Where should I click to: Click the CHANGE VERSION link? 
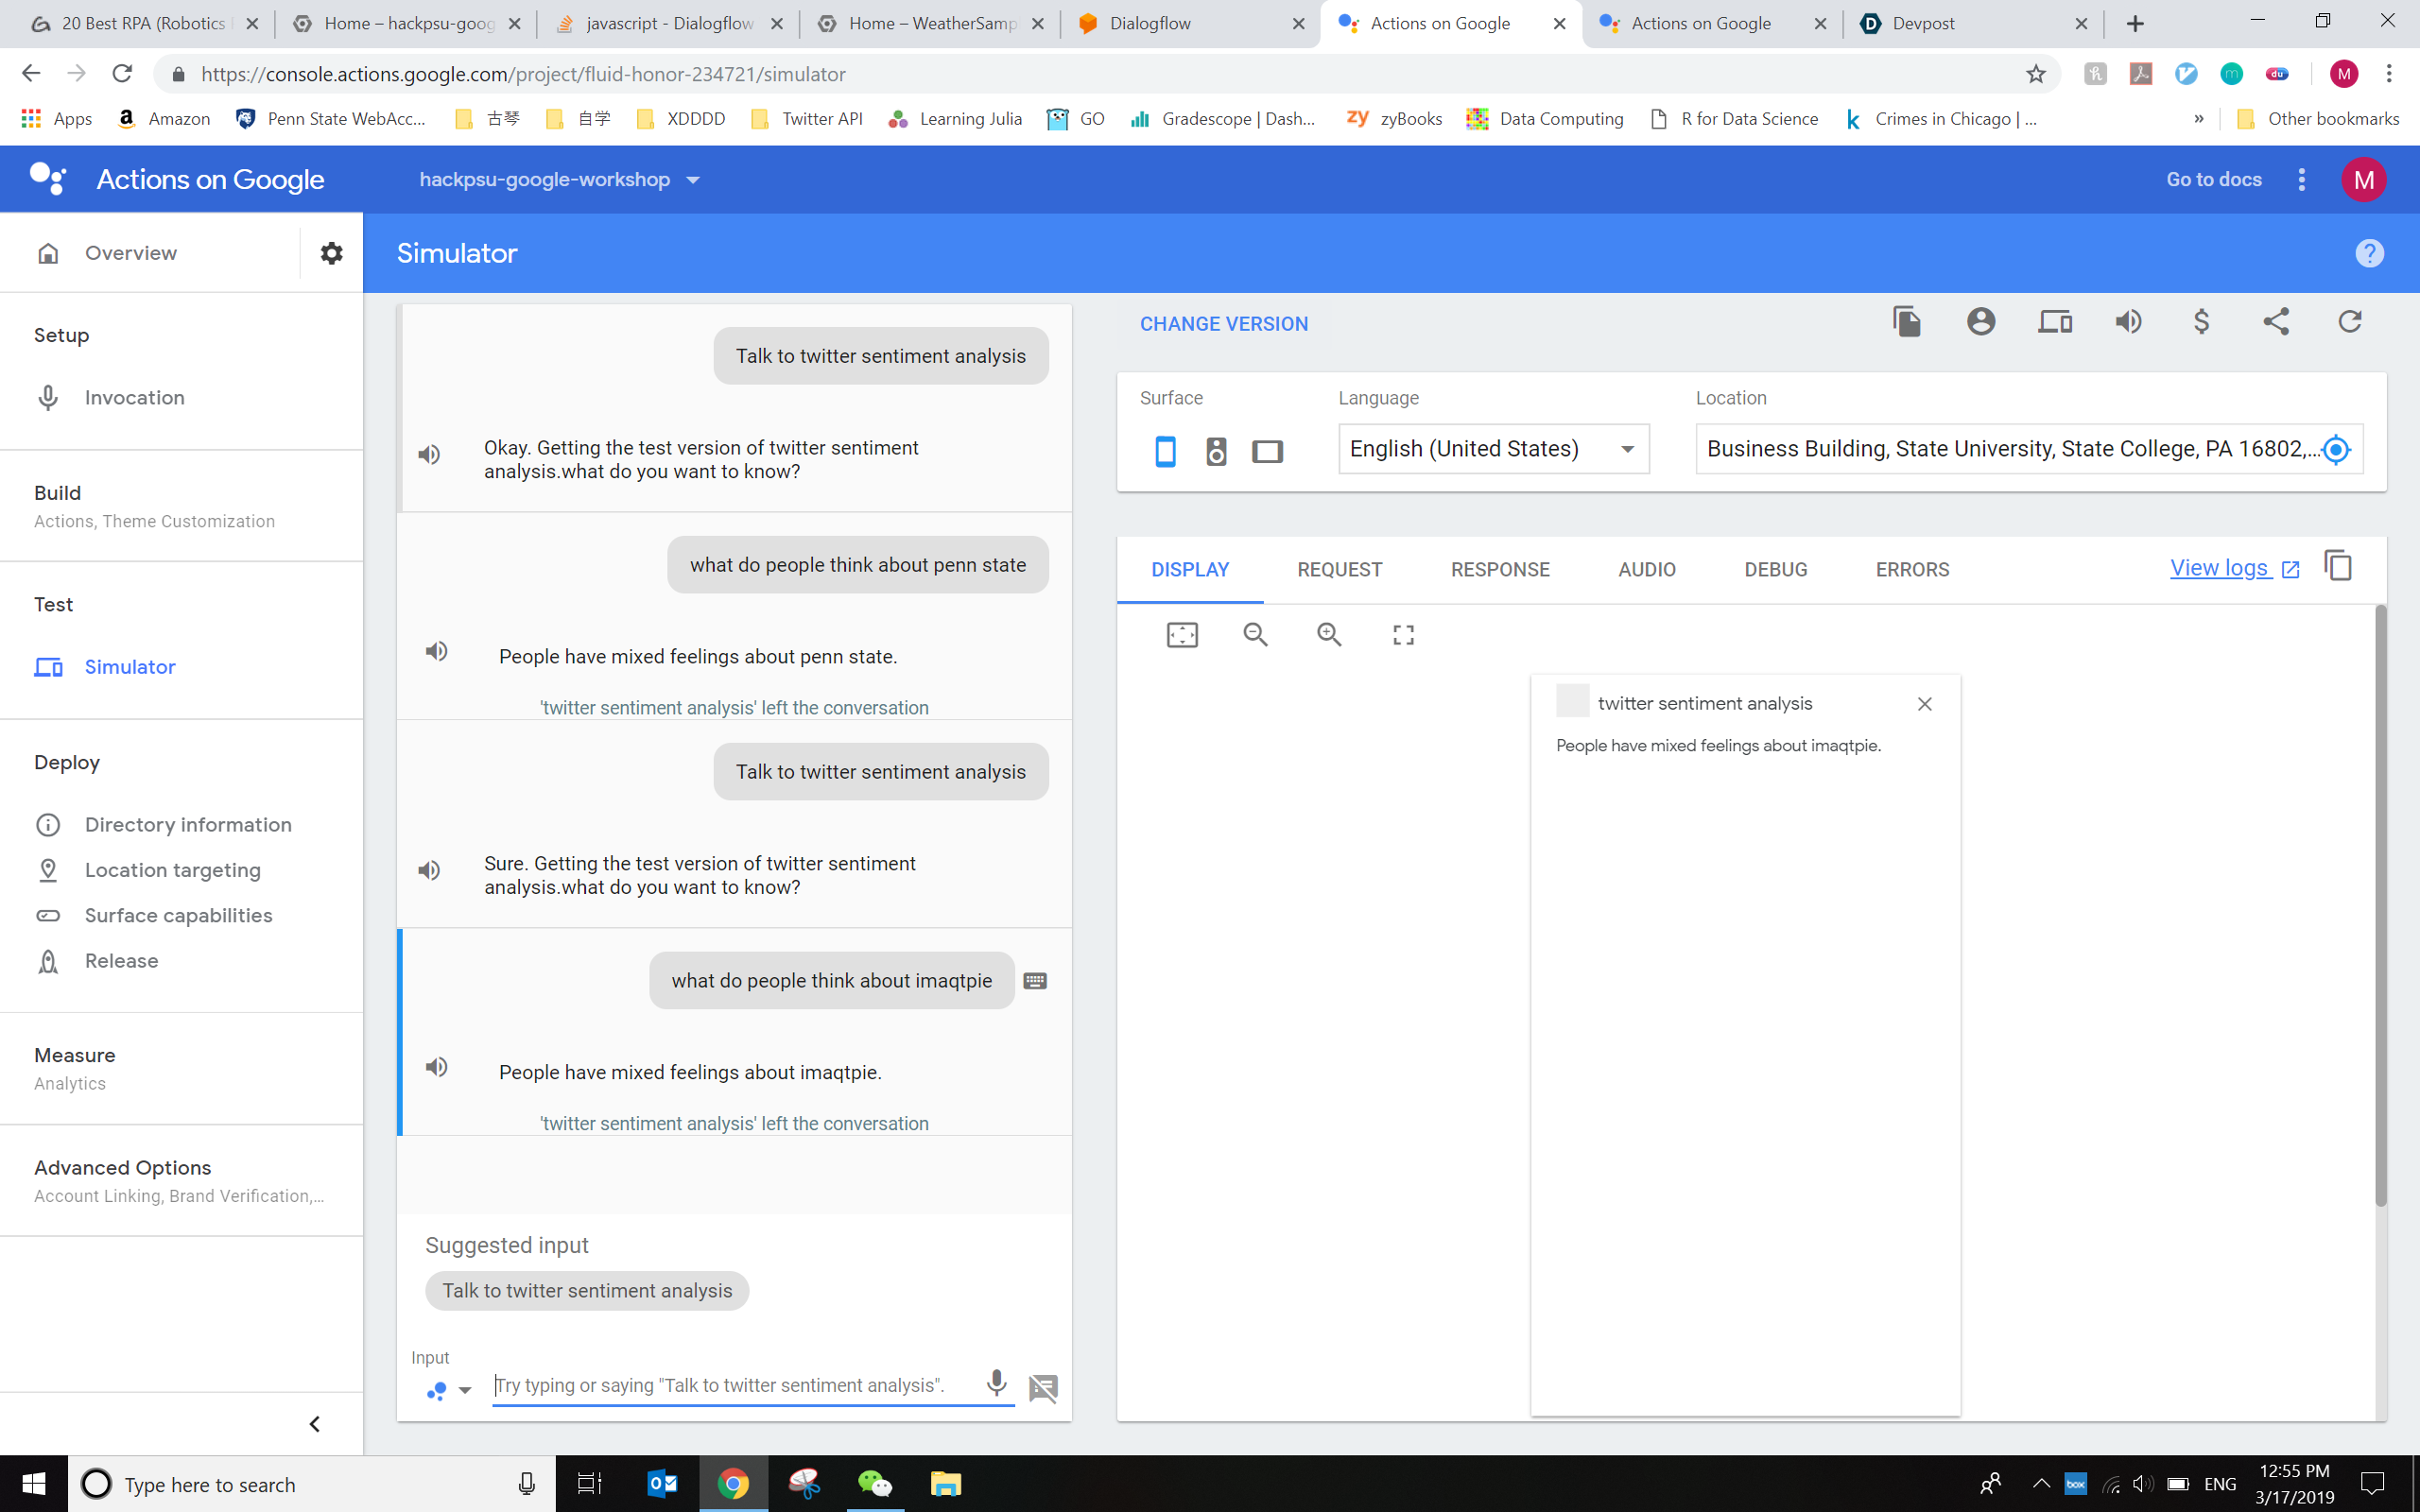click(1223, 324)
